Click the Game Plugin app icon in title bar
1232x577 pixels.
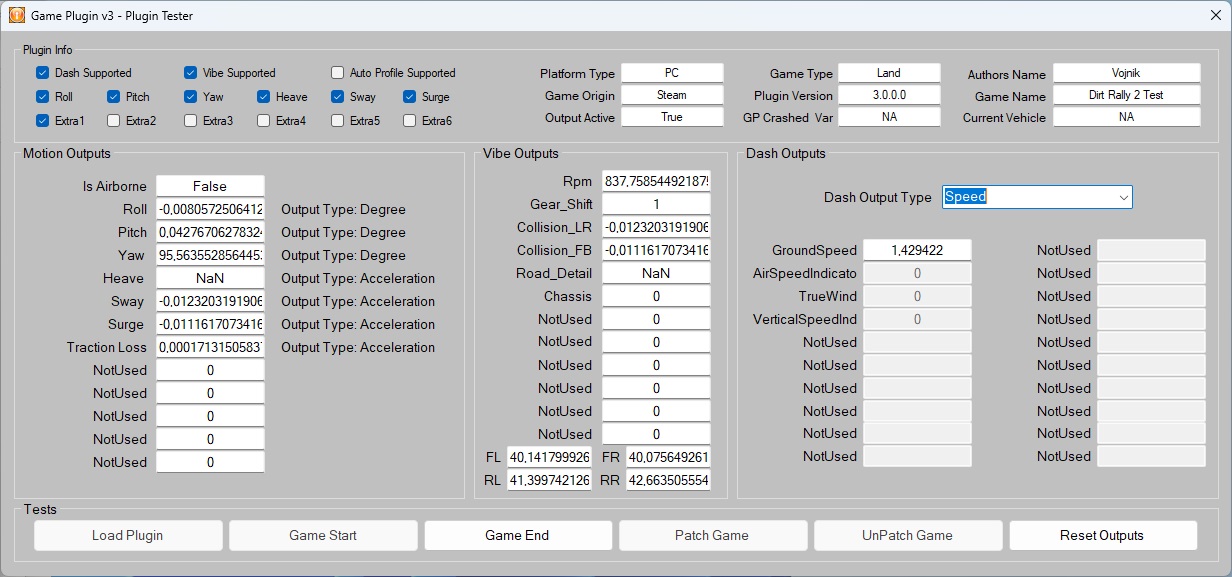(16, 16)
